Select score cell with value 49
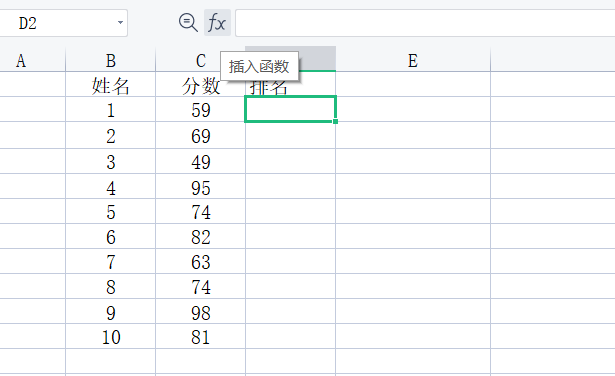Image resolution: width=615 pixels, height=376 pixels. click(200, 161)
